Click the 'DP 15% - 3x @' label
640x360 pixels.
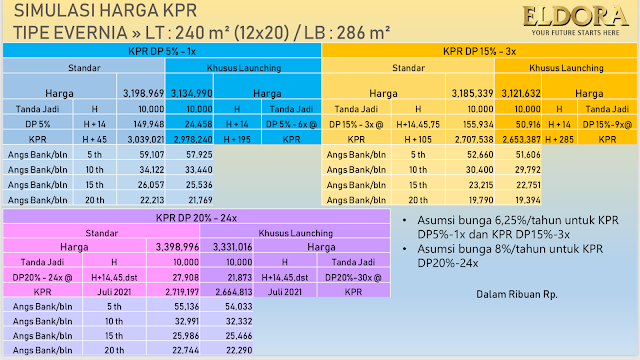click(356, 124)
